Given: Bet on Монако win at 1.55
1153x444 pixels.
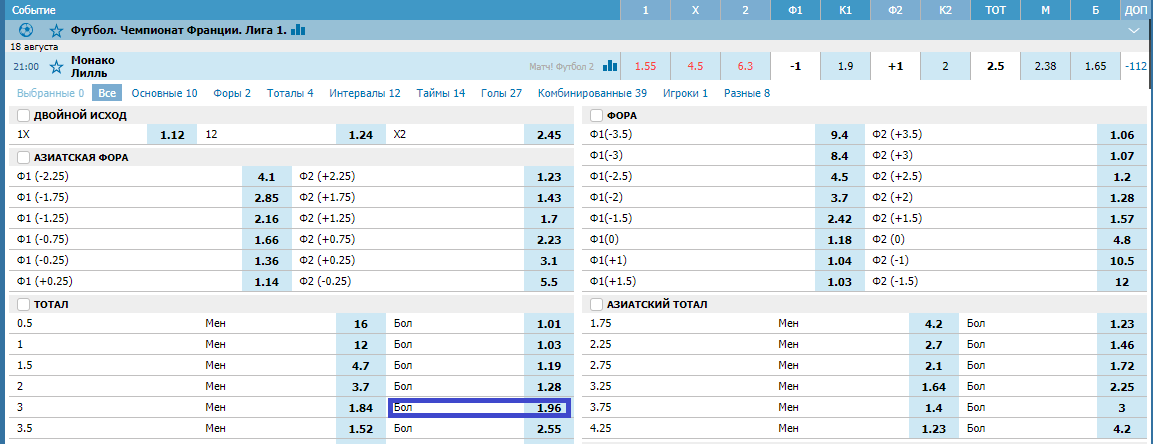Looking at the screenshot, I should tap(646, 66).
